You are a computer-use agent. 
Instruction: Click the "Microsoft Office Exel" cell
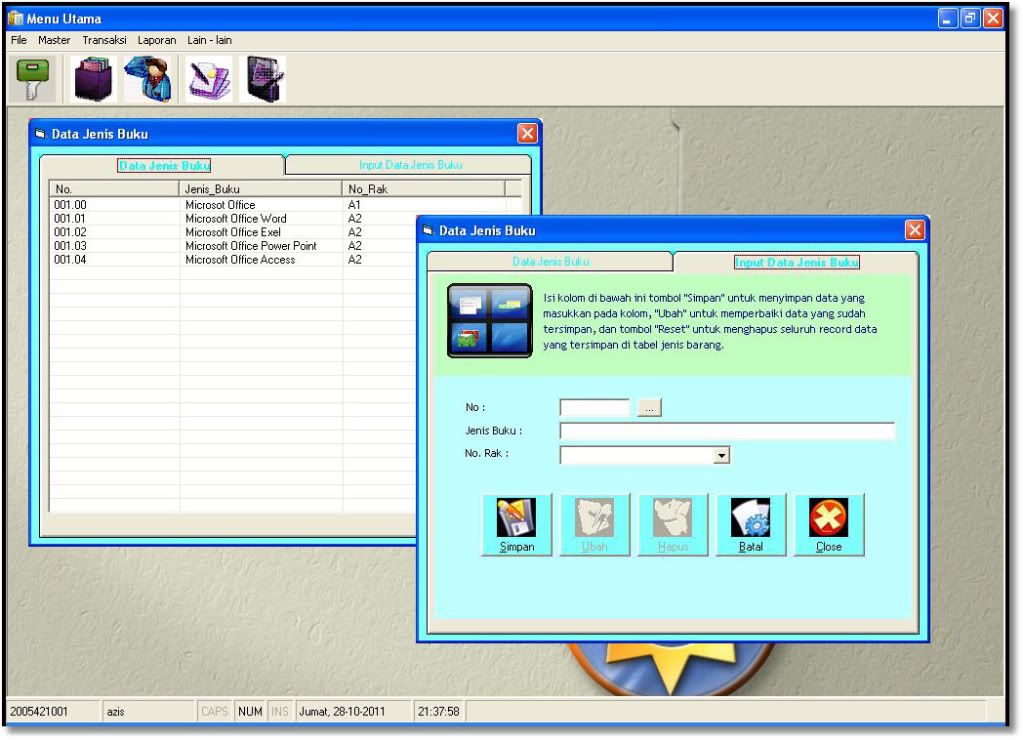[x=233, y=232]
